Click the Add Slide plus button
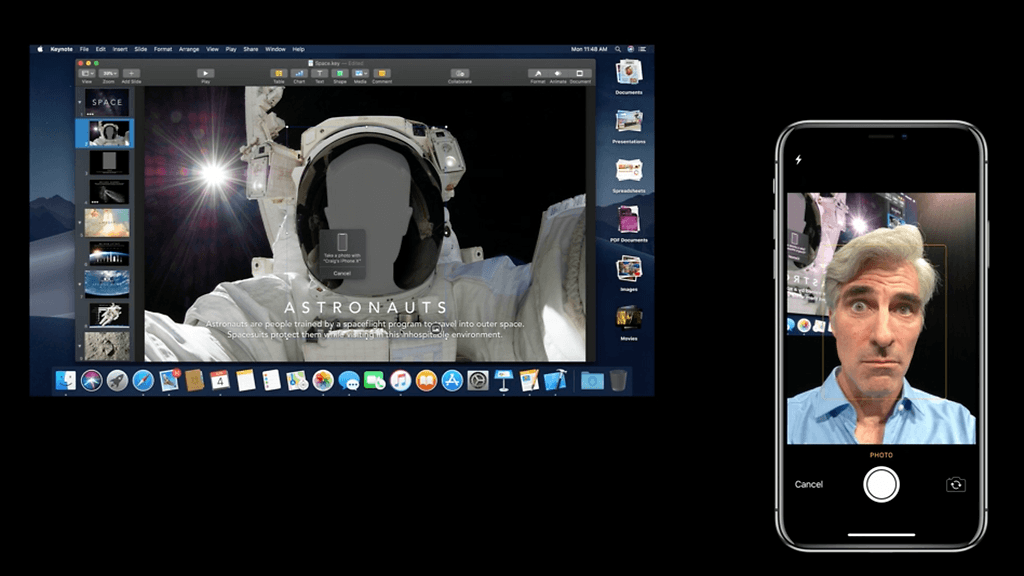This screenshot has width=1024, height=576. 131,73
